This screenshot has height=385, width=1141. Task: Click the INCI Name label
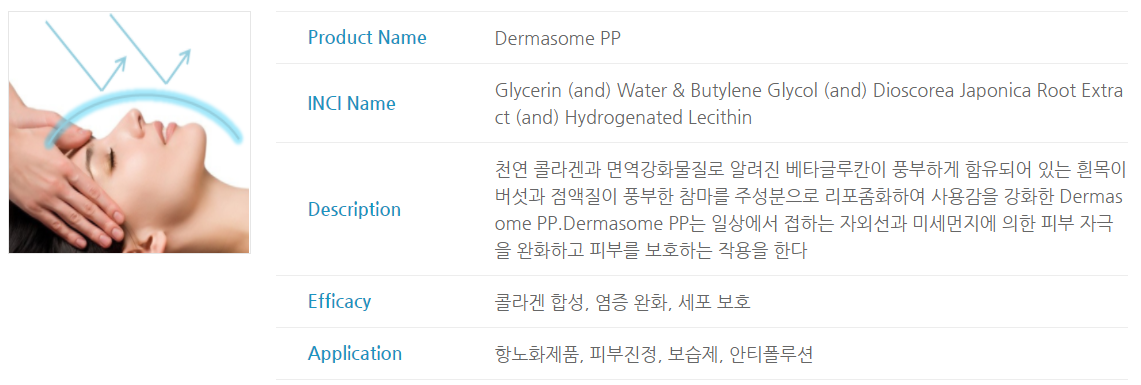click(x=351, y=103)
